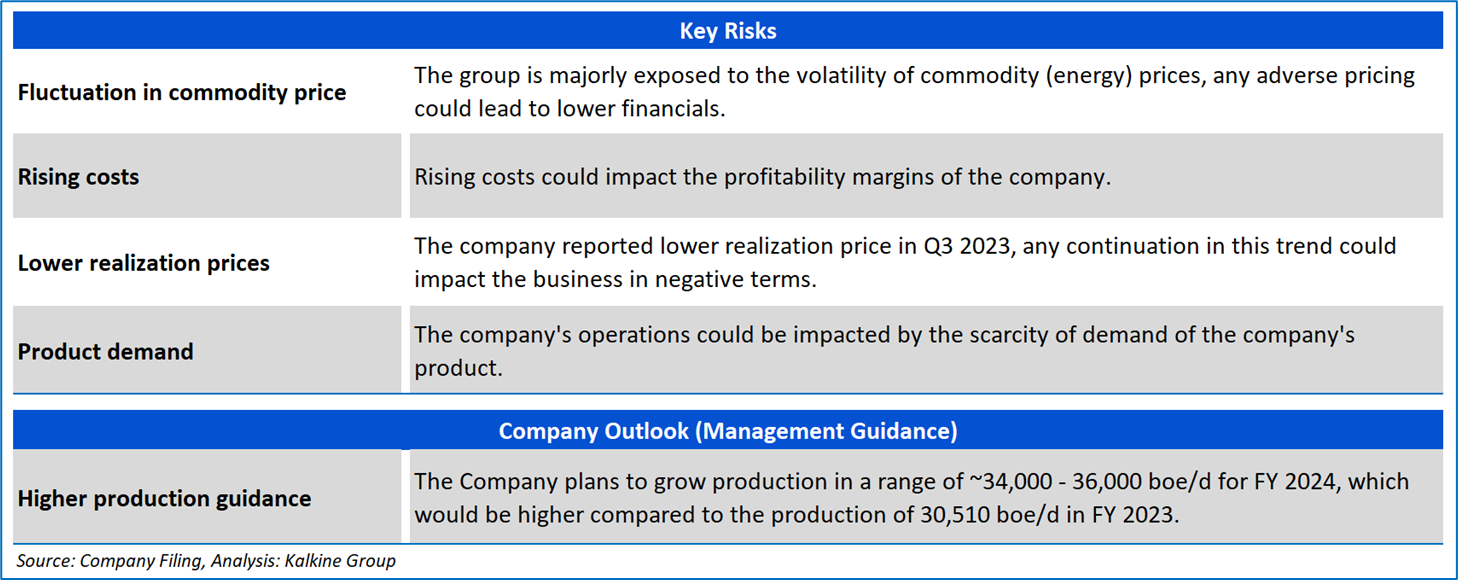1458x580 pixels.
Task: Select the Lower realization prices label
Action: click(x=144, y=263)
